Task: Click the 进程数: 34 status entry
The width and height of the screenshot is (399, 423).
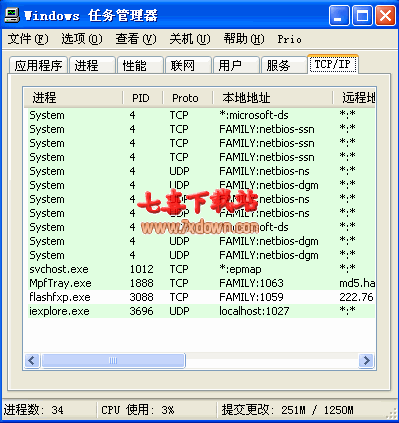Action: coord(34,410)
